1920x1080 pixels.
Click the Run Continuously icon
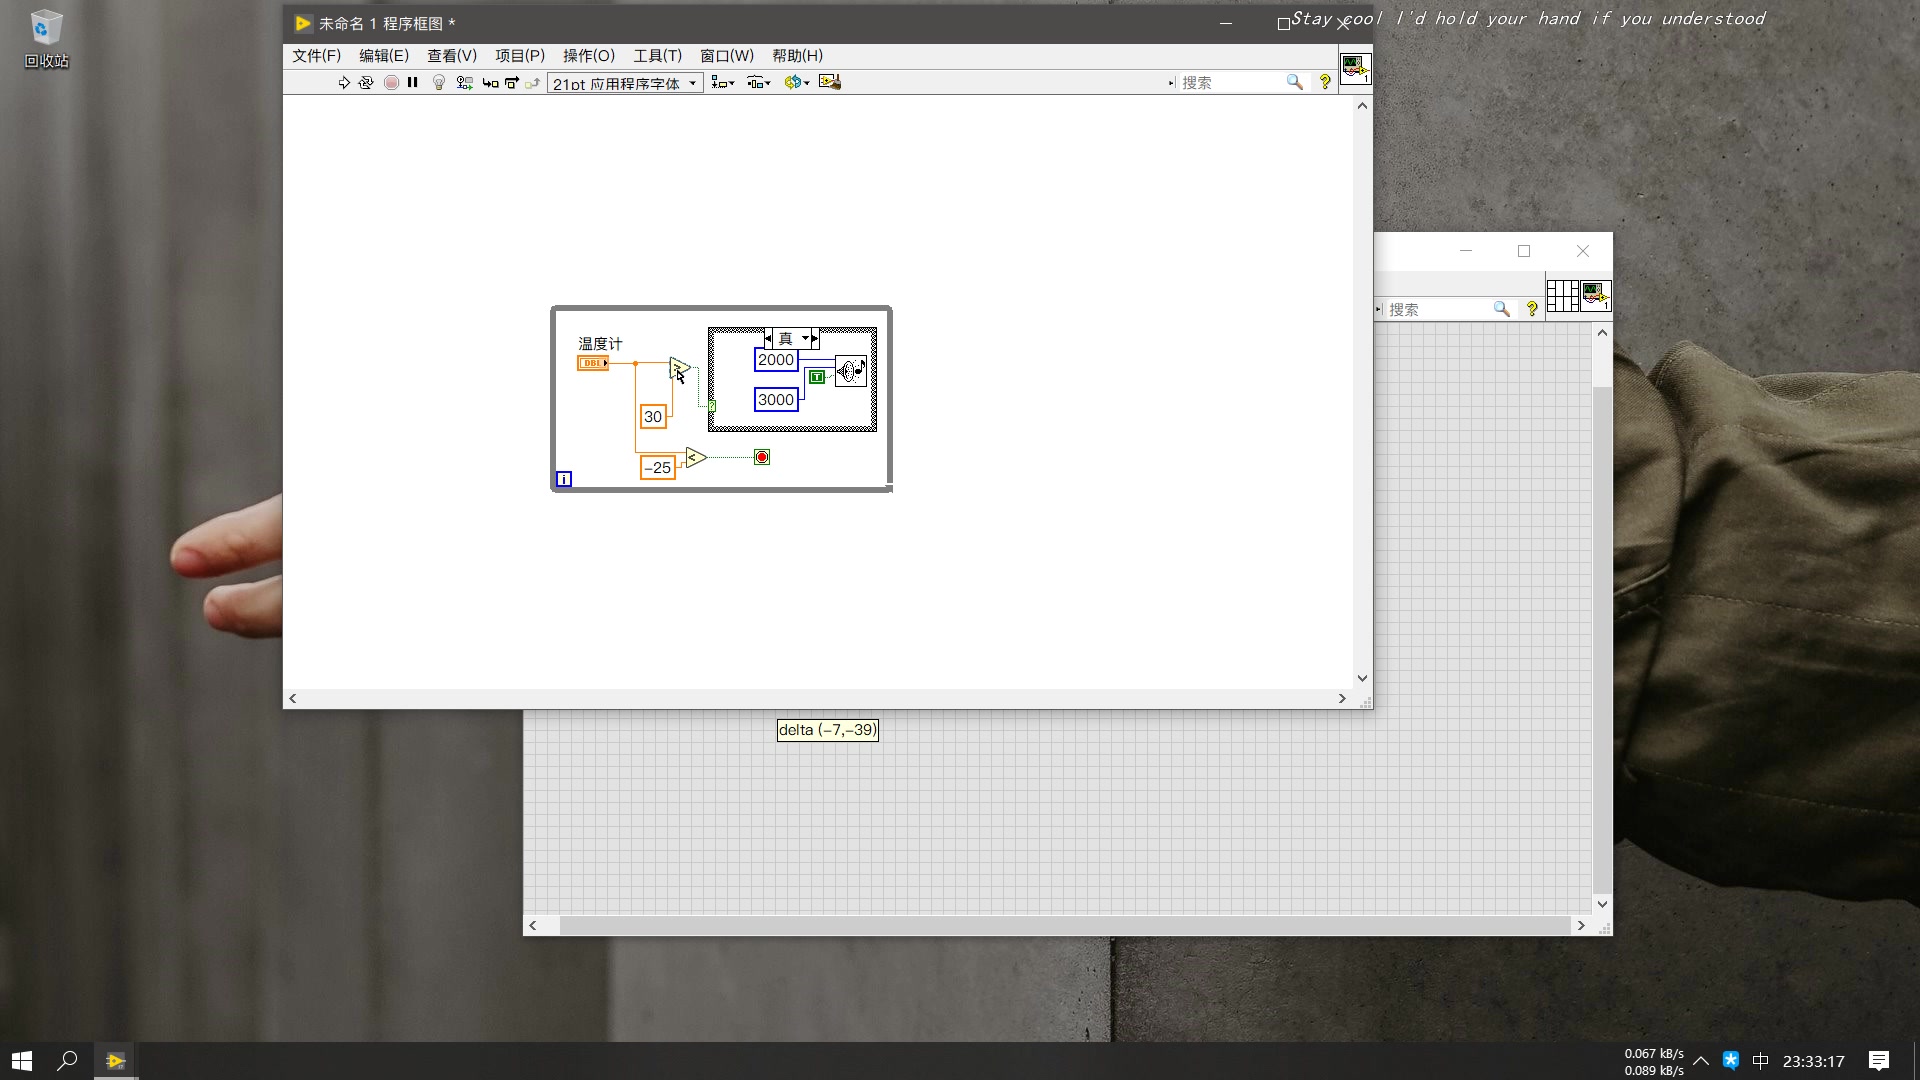coord(366,83)
